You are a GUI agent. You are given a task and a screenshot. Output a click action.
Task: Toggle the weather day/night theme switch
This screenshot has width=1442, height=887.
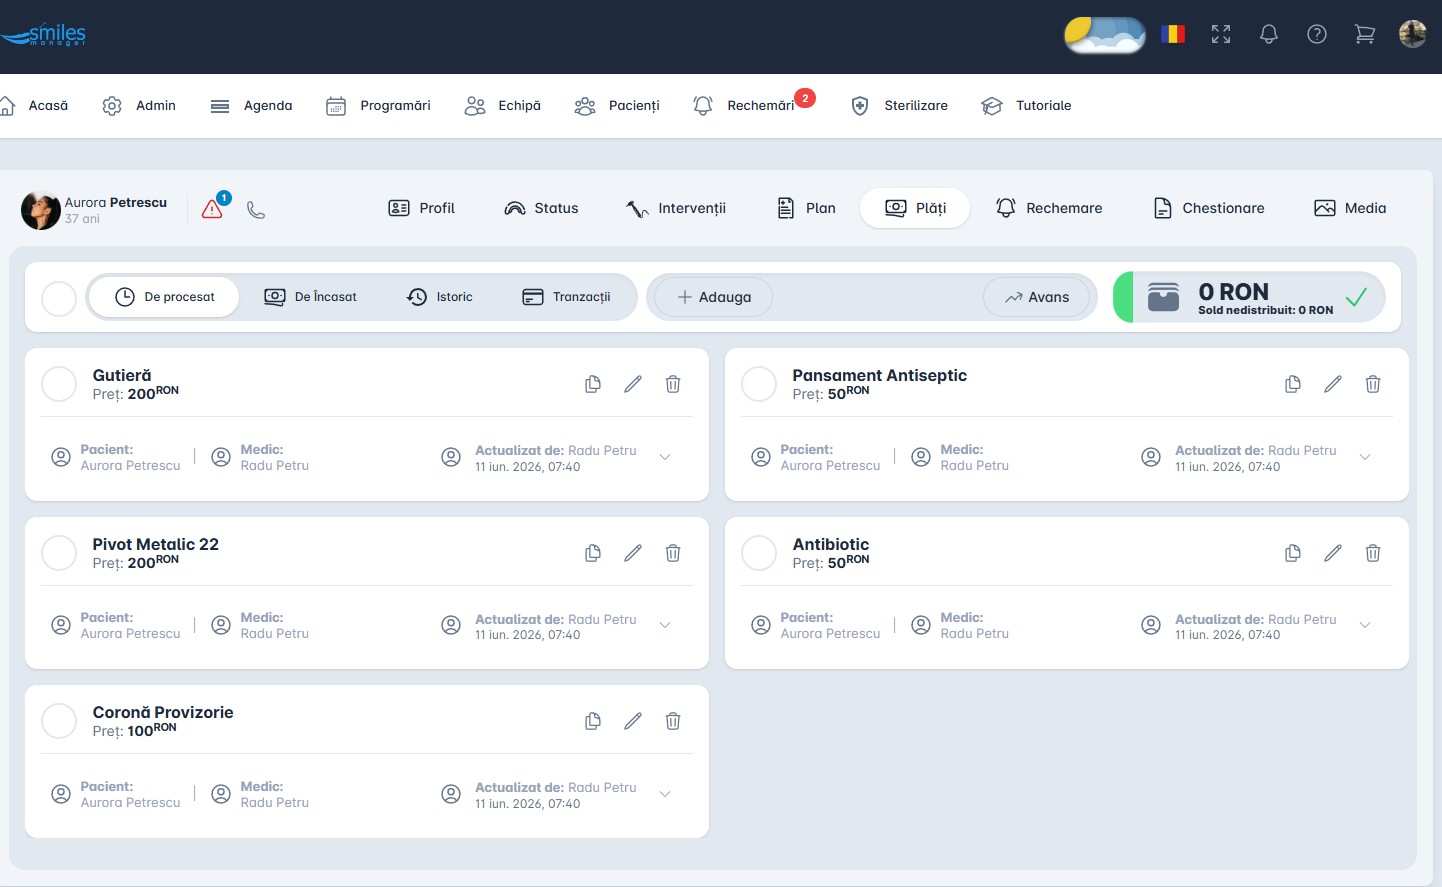(x=1105, y=35)
